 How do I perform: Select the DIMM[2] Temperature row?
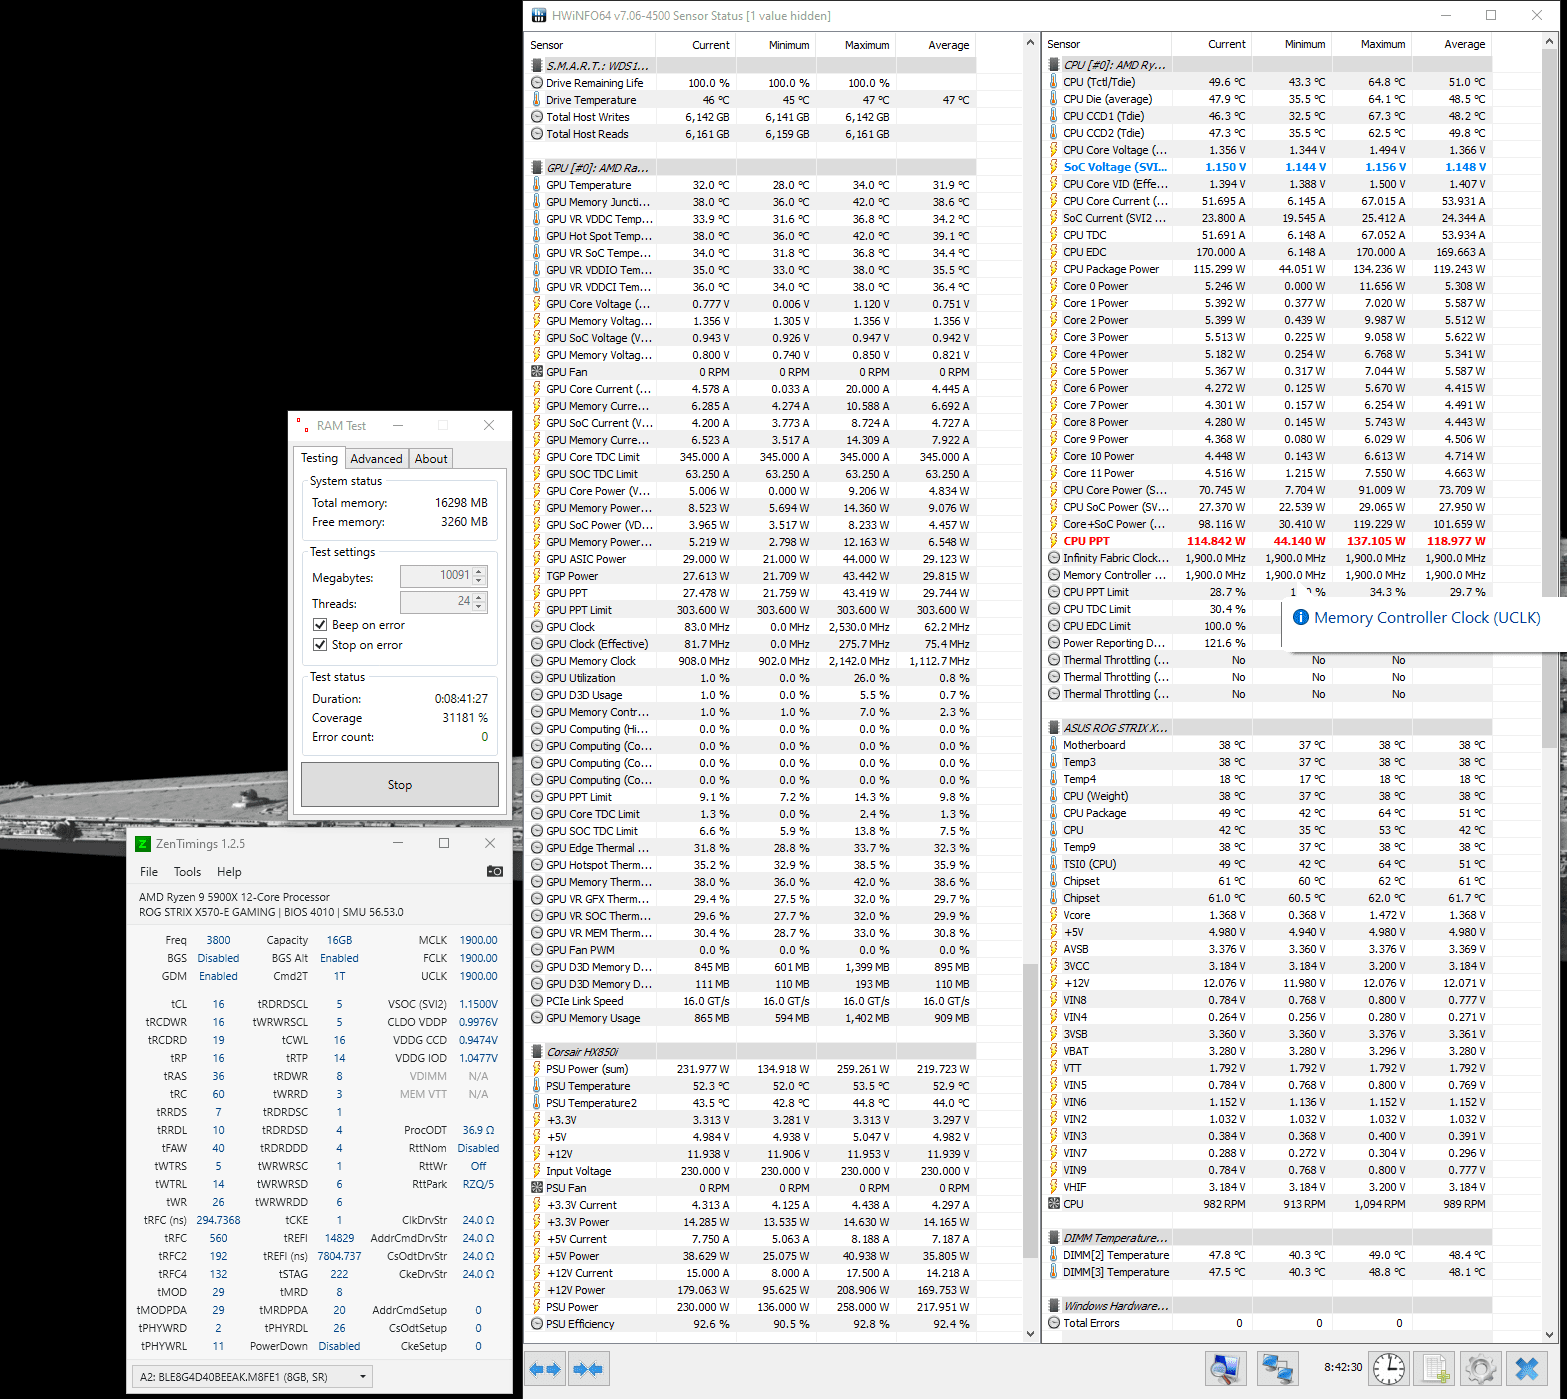pos(1266,1255)
